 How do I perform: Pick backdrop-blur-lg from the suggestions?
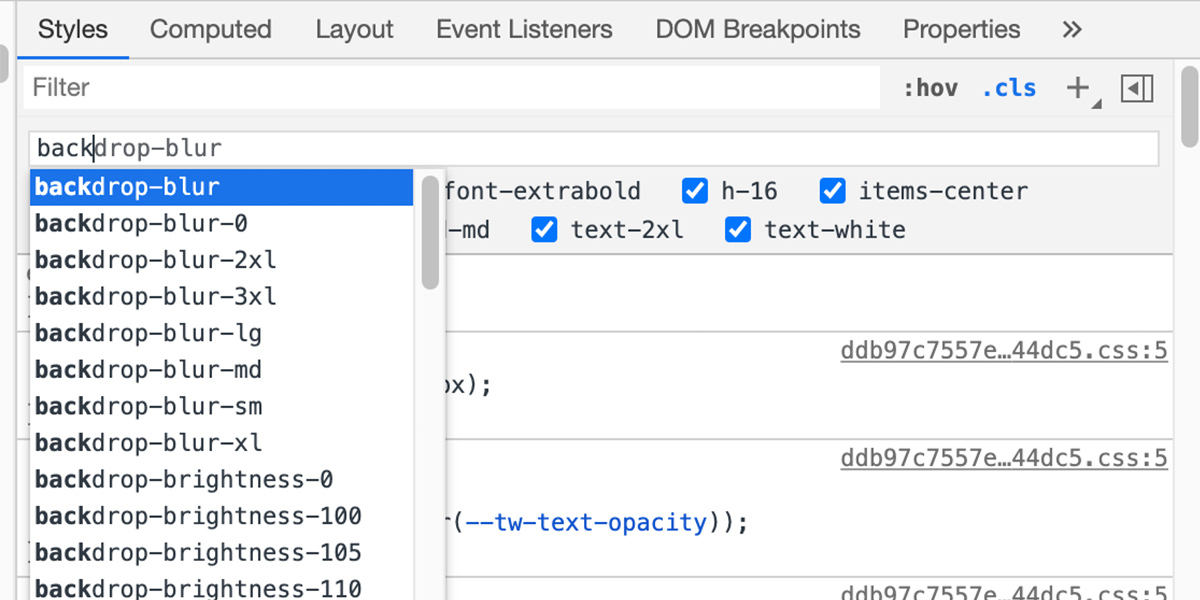tap(221, 333)
